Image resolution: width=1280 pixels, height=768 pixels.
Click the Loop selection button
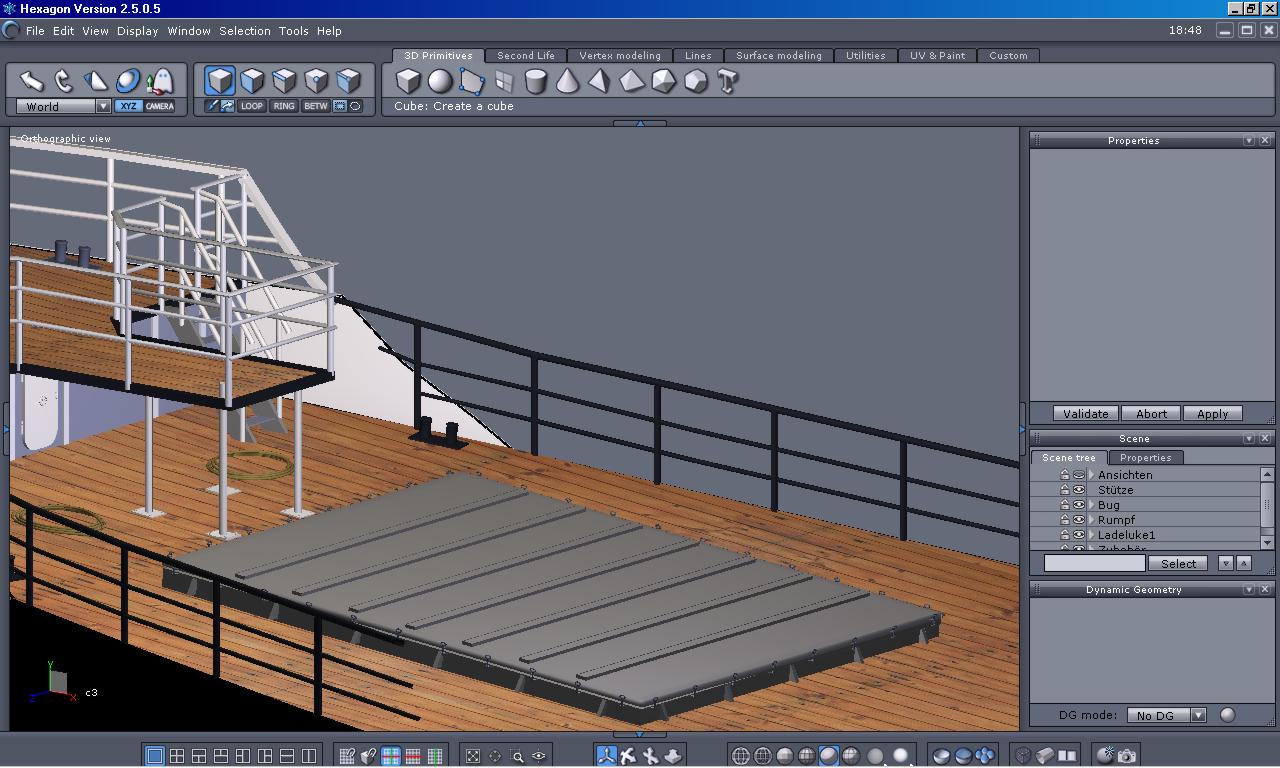[252, 106]
